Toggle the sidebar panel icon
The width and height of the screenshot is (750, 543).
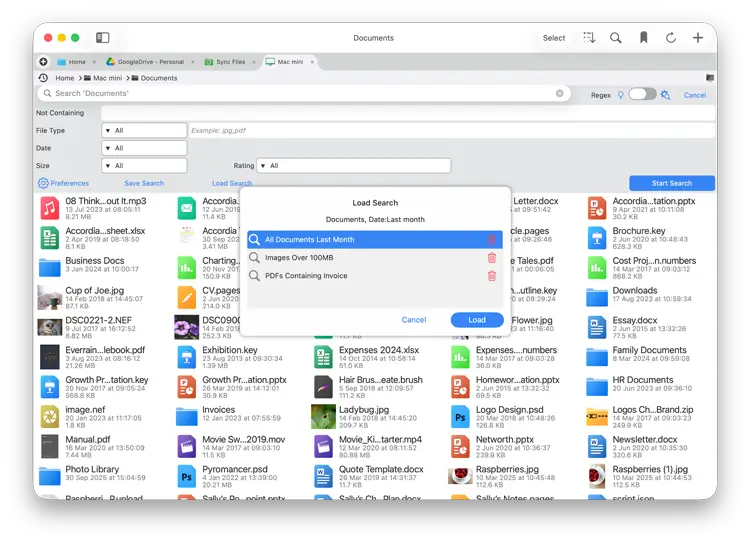tap(102, 38)
